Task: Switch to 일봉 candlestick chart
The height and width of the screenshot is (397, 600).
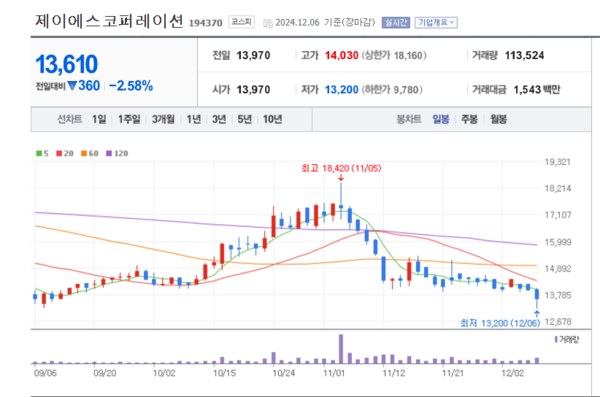Action: [x=441, y=119]
